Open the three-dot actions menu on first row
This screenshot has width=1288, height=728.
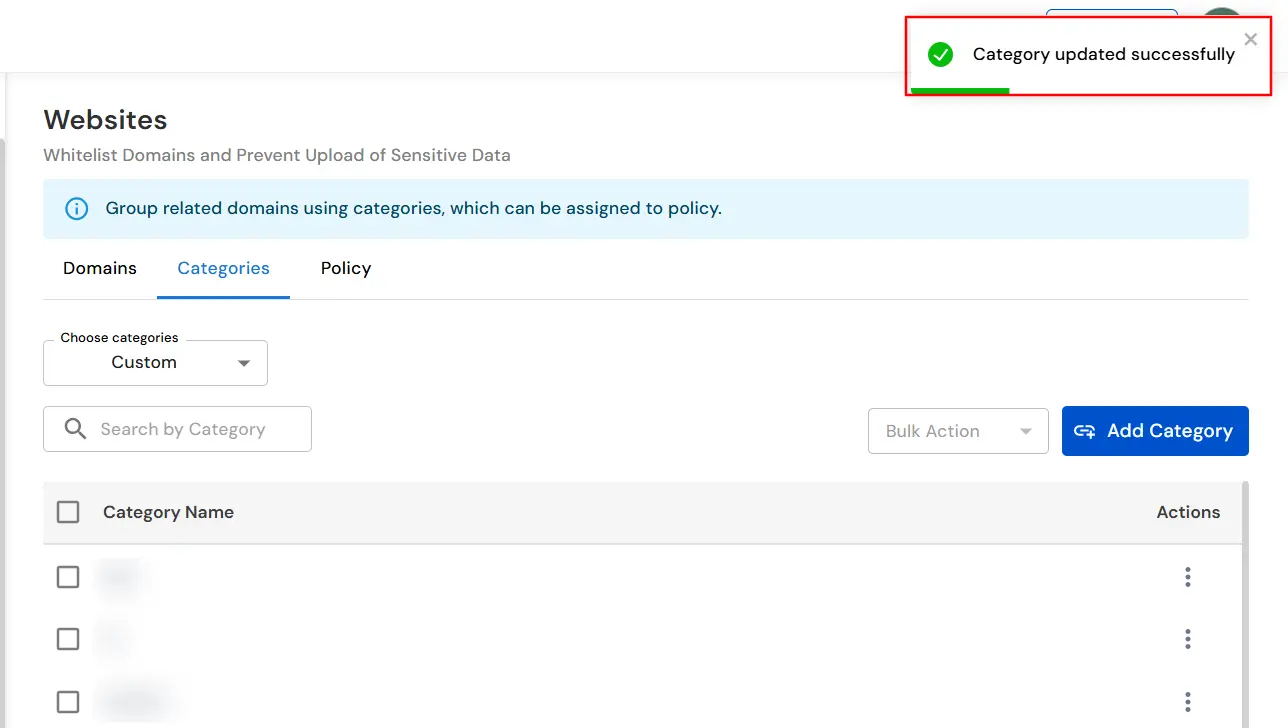pos(1187,577)
